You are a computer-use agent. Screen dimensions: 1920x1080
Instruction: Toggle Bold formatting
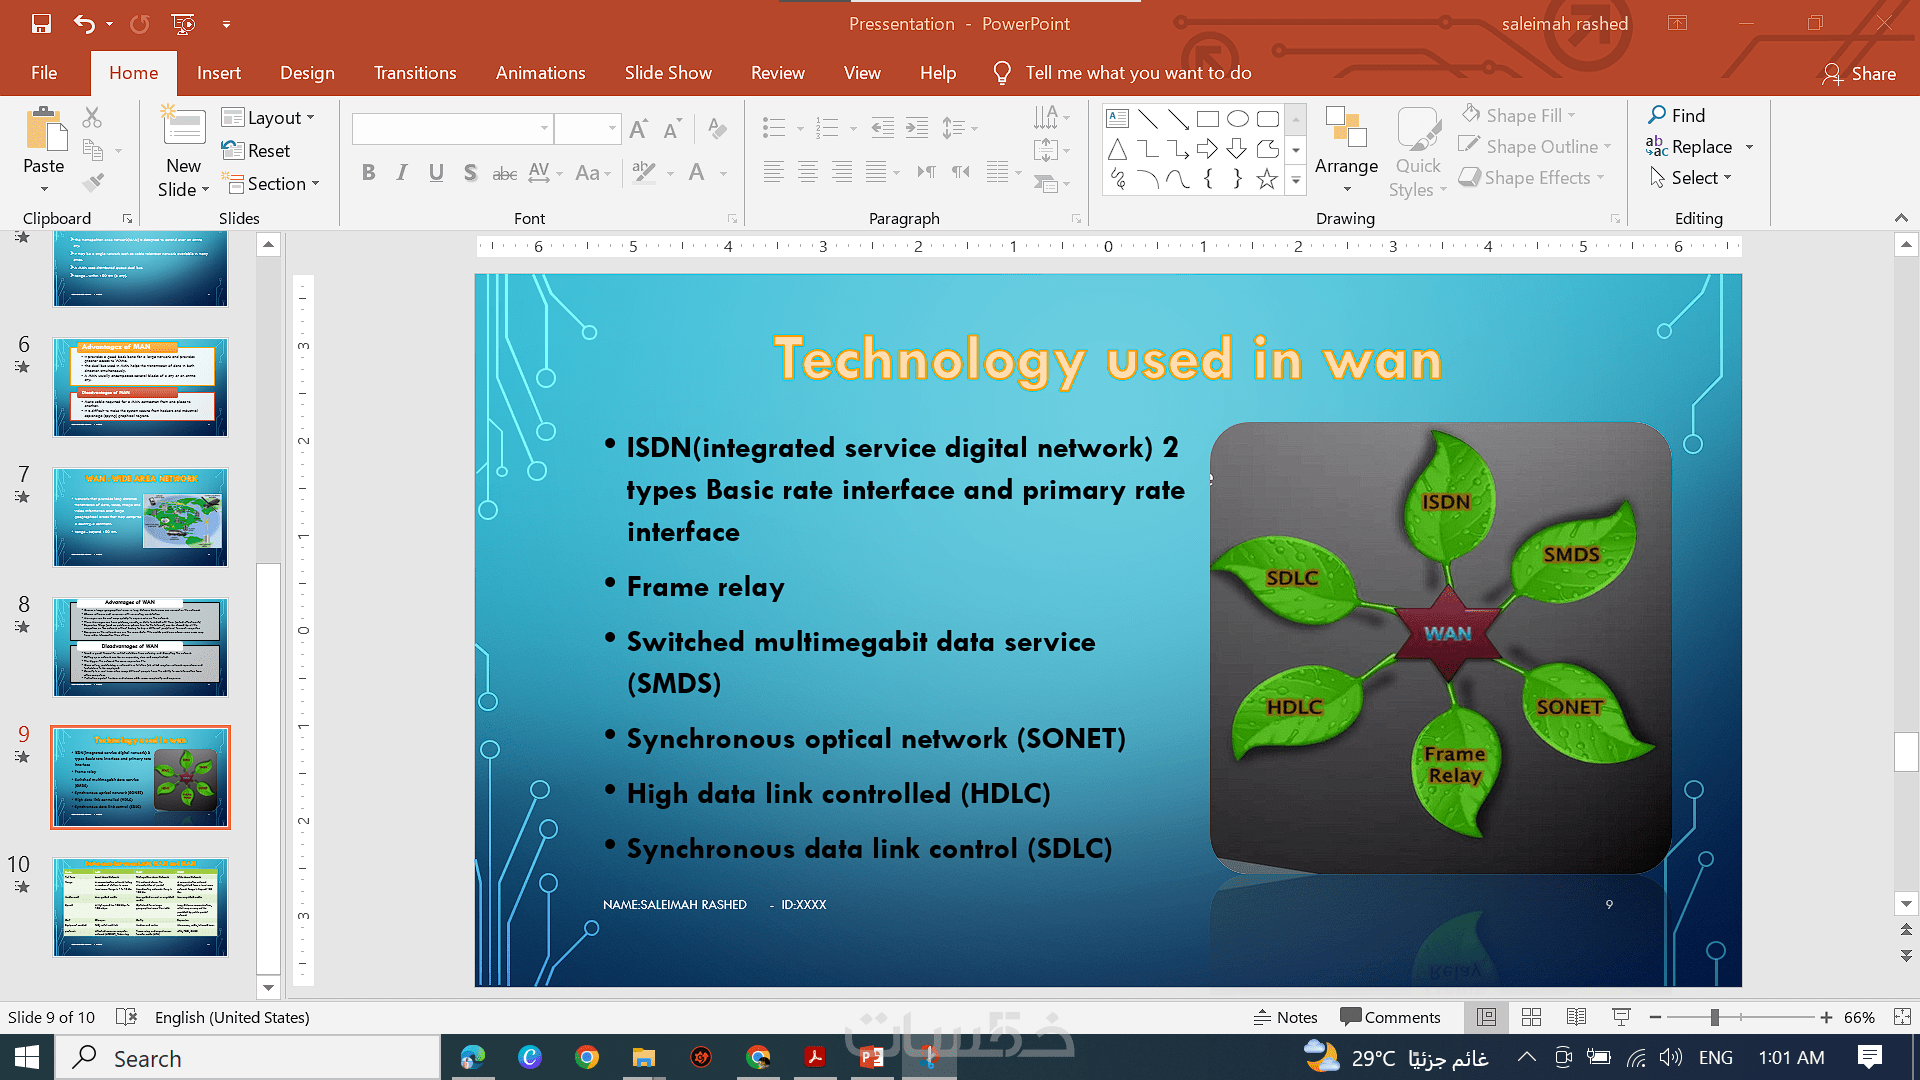tap(368, 173)
